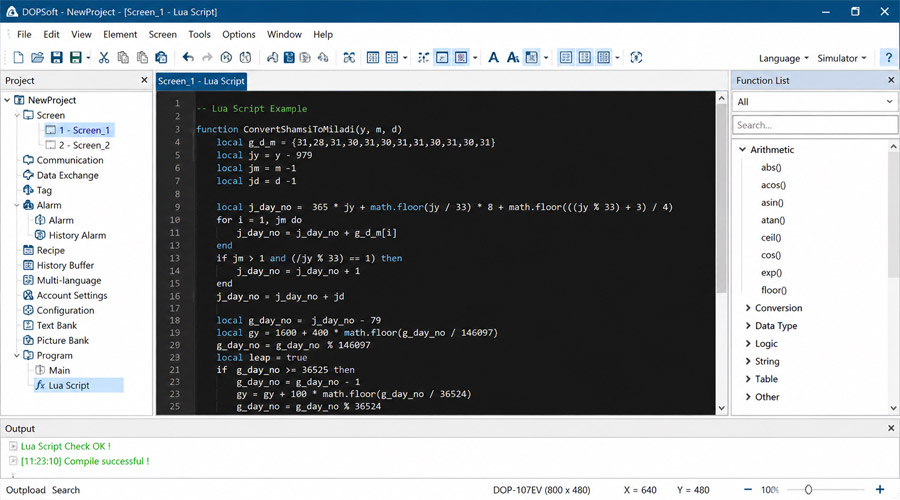This screenshot has height=500, width=900.
Task: Click the Redo arrow icon
Action: click(x=207, y=57)
